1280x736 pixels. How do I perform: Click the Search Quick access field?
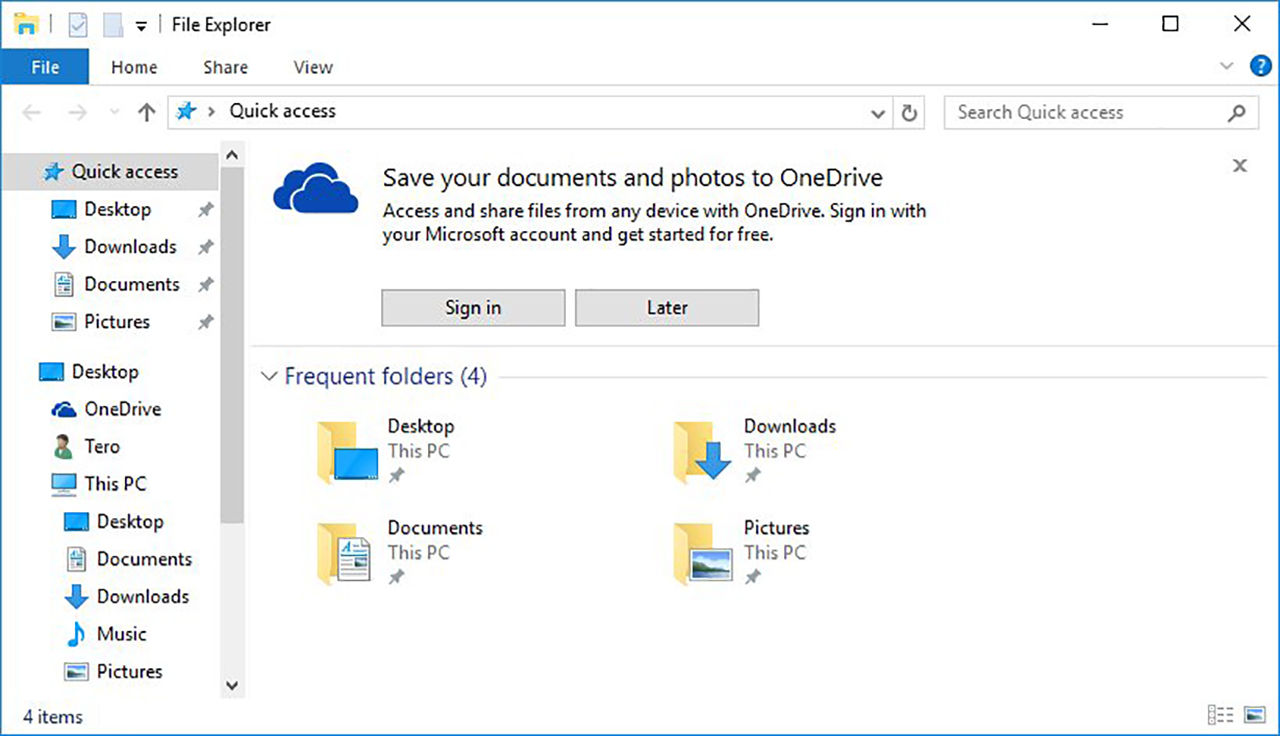1085,112
